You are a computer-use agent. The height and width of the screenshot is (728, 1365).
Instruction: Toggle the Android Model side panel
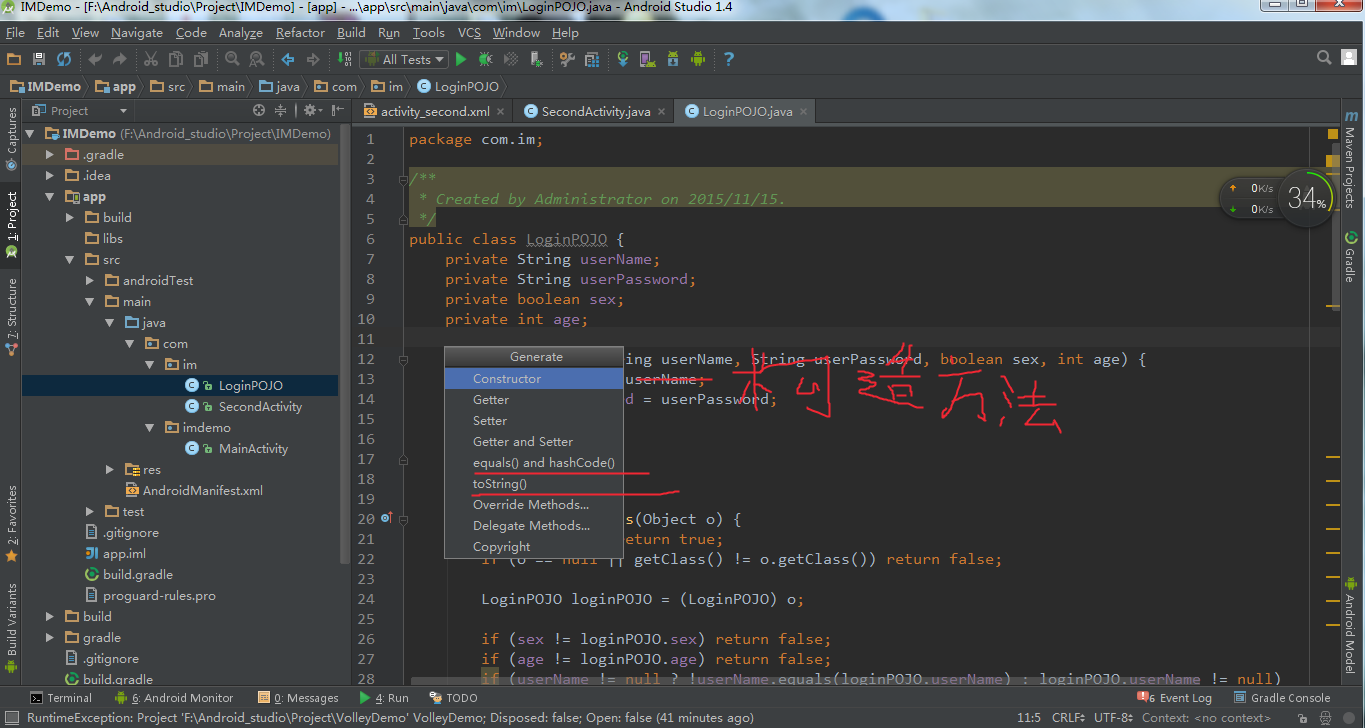pyautogui.click(x=1350, y=627)
